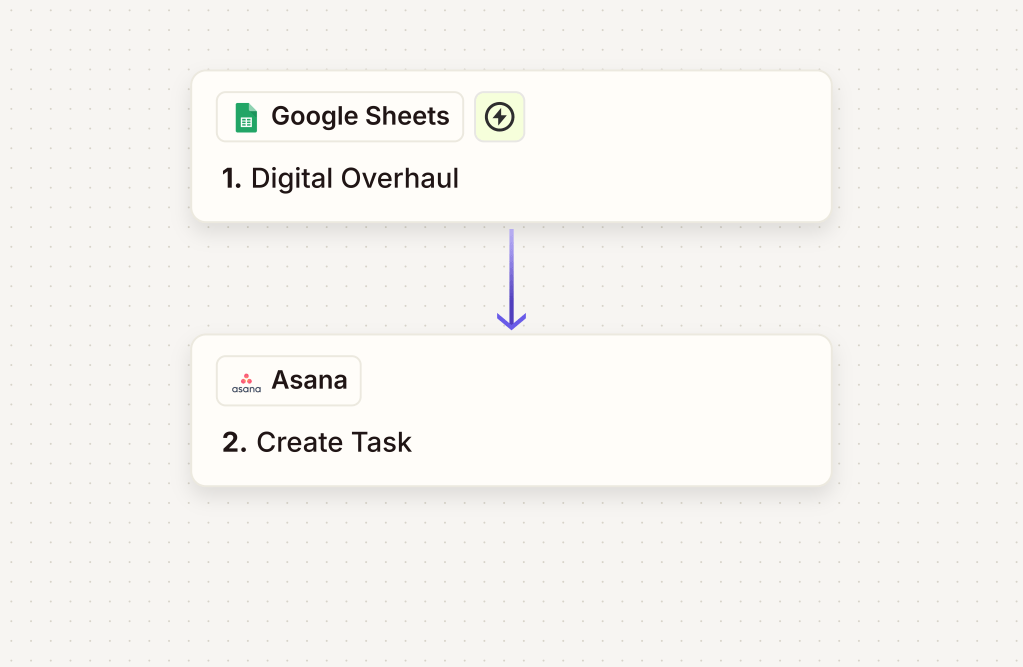The height and width of the screenshot is (667, 1023).
Task: Click the step number "2."
Action: [x=234, y=442]
